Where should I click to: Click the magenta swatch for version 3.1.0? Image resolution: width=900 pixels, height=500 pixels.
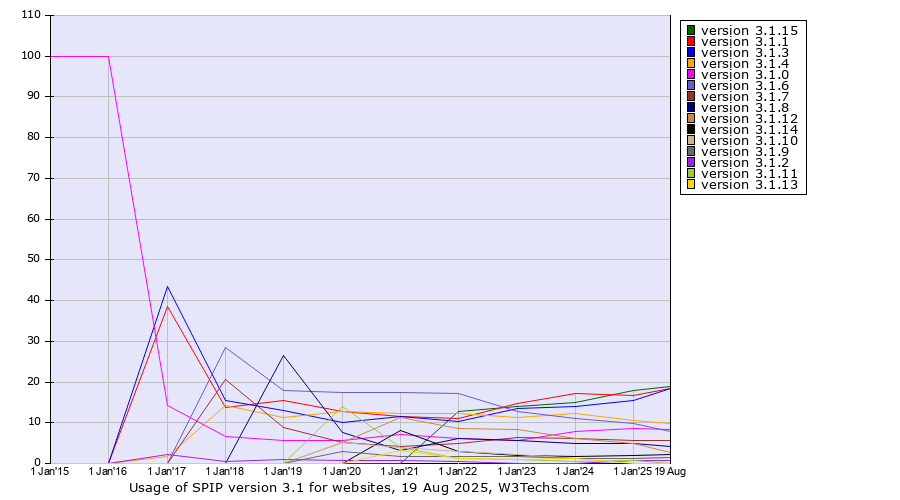[x=691, y=75]
